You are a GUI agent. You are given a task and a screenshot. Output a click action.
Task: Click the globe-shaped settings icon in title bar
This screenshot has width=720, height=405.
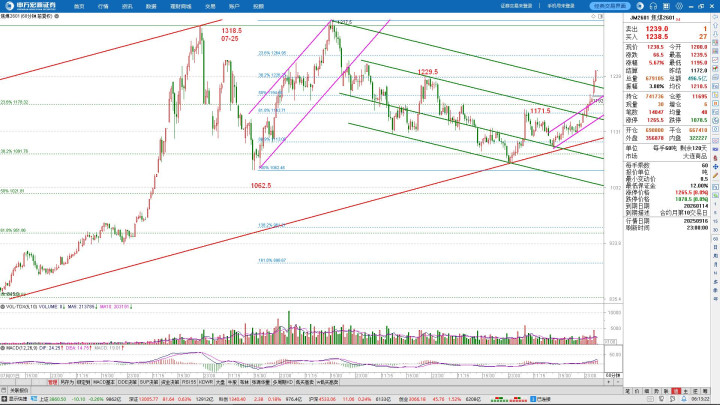pos(679,6)
